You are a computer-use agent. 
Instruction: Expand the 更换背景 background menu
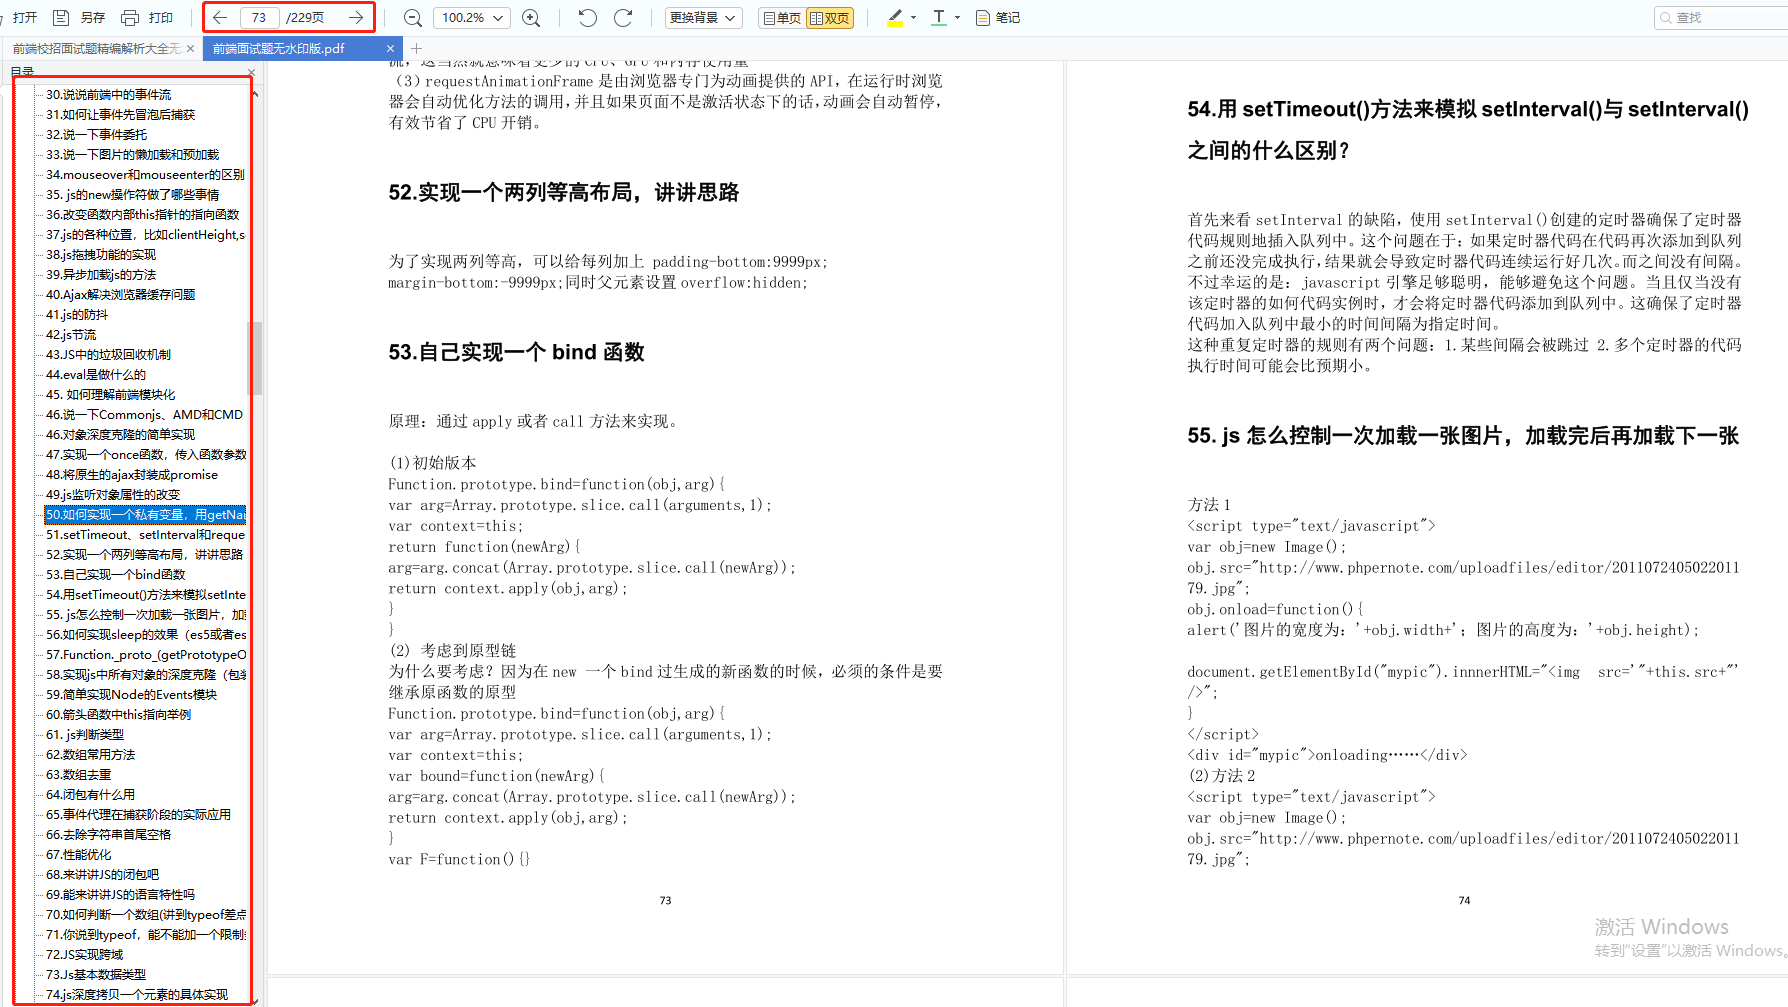pyautogui.click(x=703, y=17)
